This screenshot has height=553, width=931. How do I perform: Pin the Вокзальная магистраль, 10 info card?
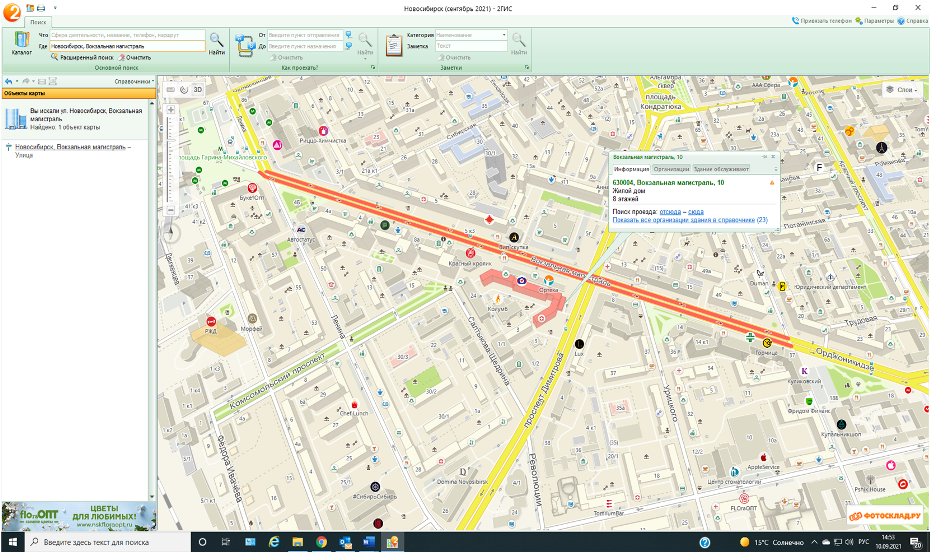coord(765,157)
